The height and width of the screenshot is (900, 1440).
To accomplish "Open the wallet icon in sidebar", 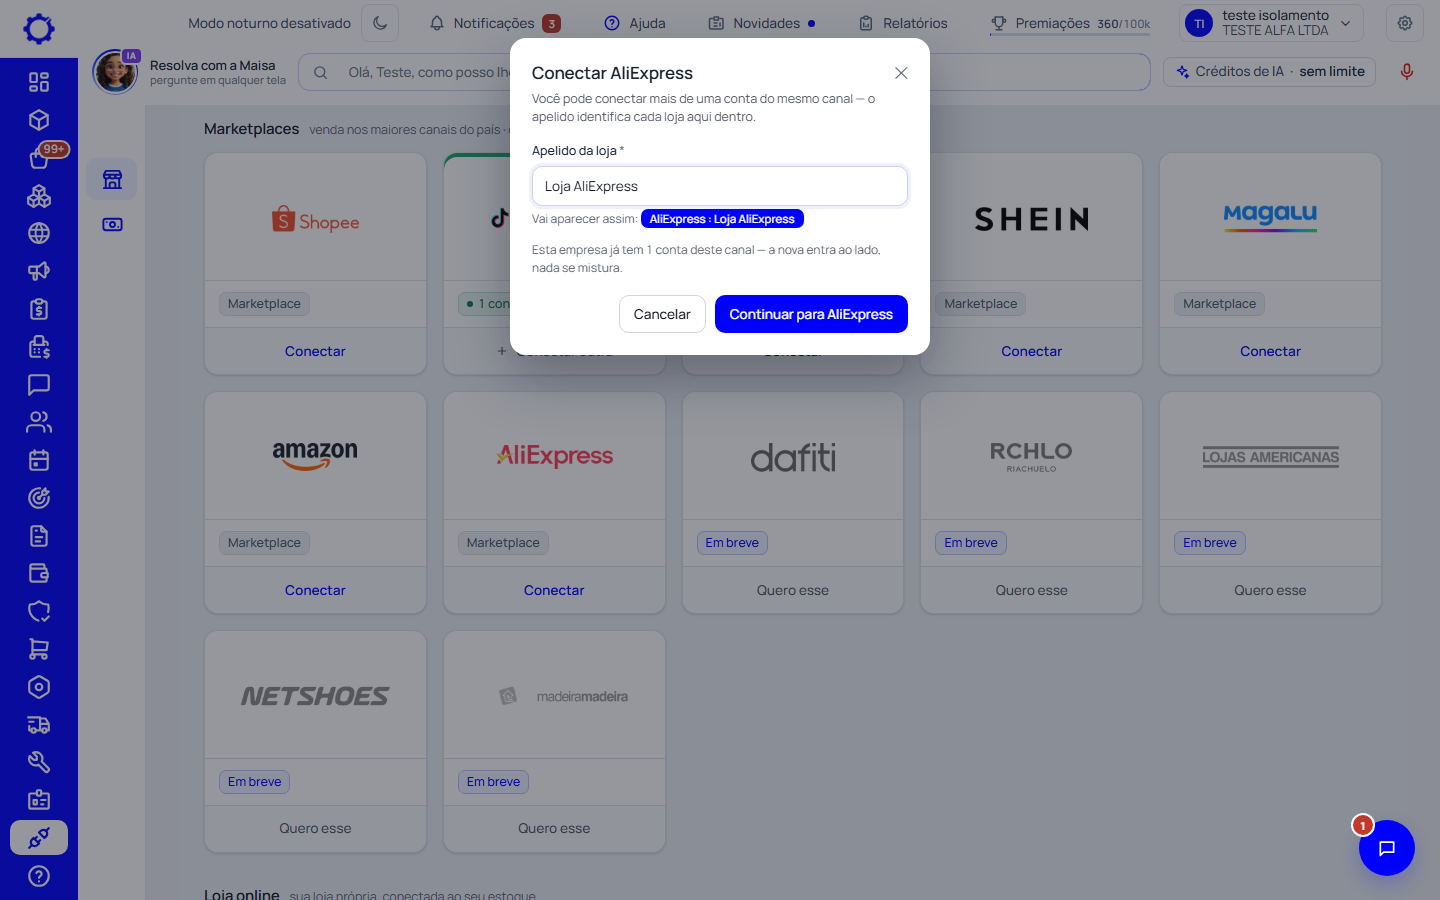I will [x=39, y=574].
